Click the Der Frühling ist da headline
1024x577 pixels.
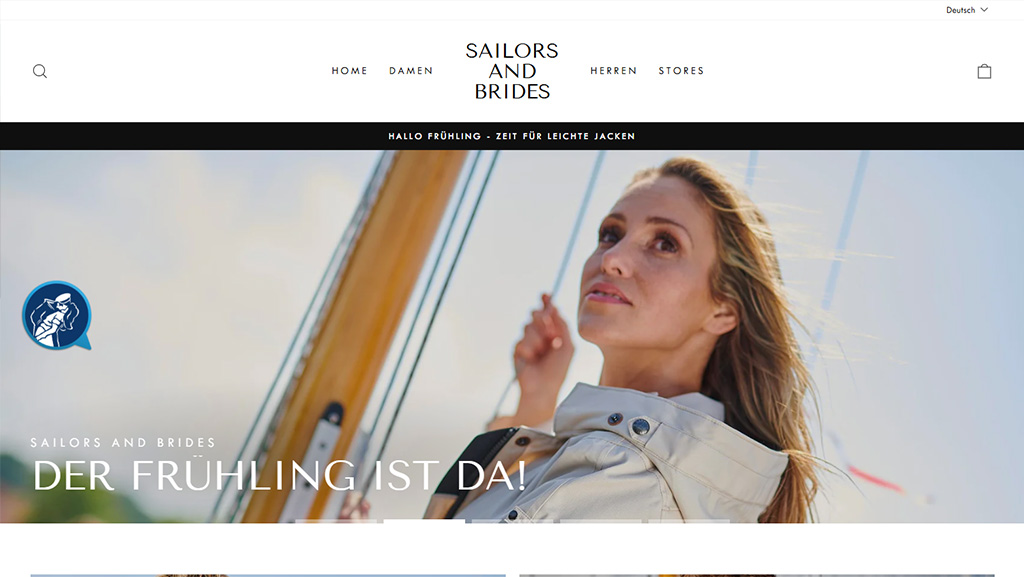(279, 475)
